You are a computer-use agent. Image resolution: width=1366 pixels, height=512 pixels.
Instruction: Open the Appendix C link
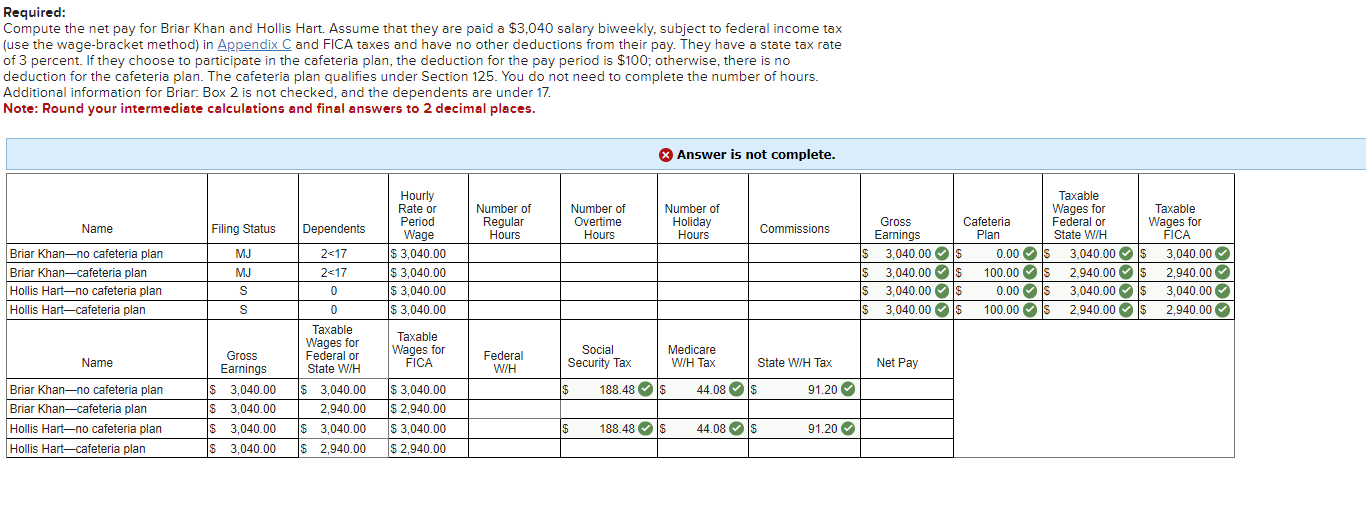pos(254,45)
